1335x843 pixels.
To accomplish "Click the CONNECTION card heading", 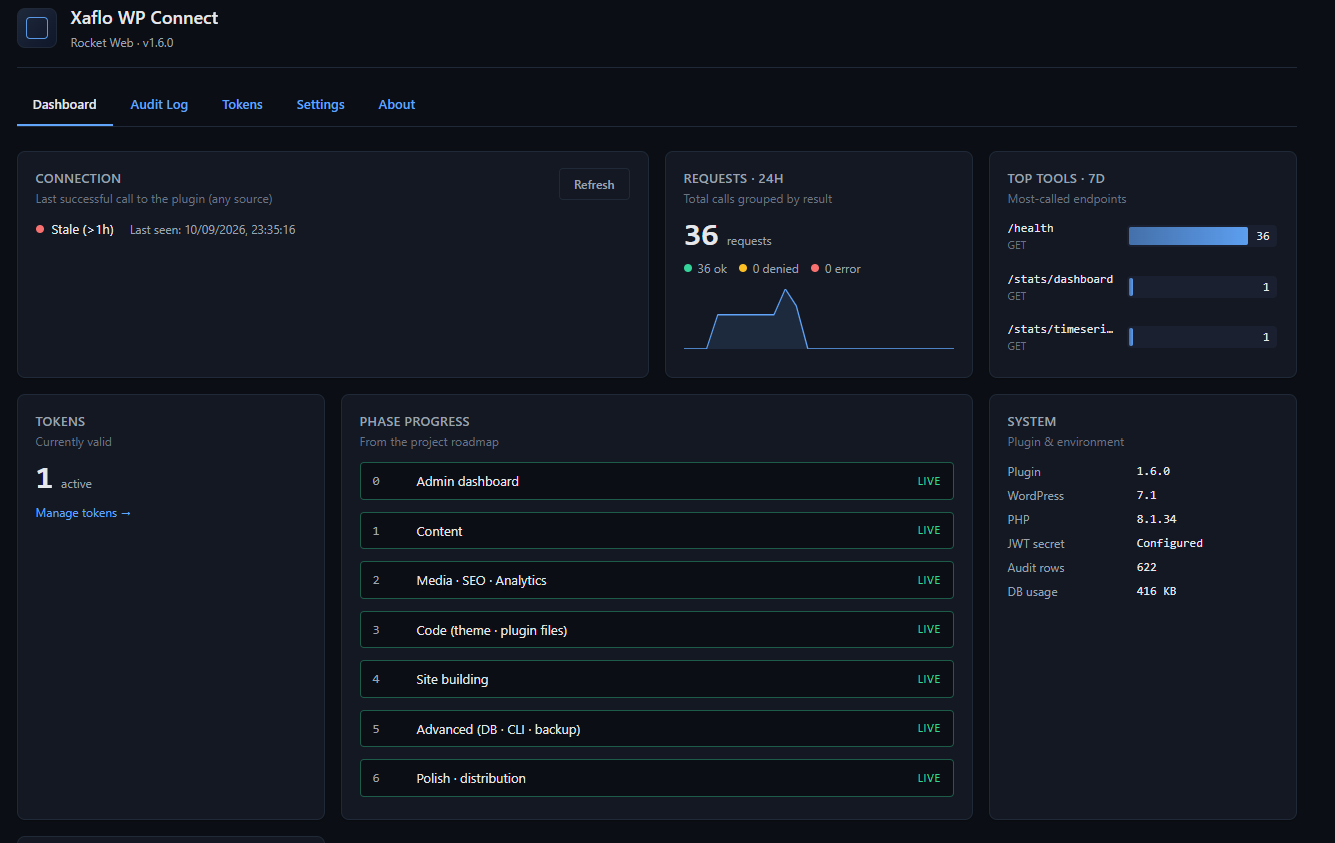I will 78,179.
